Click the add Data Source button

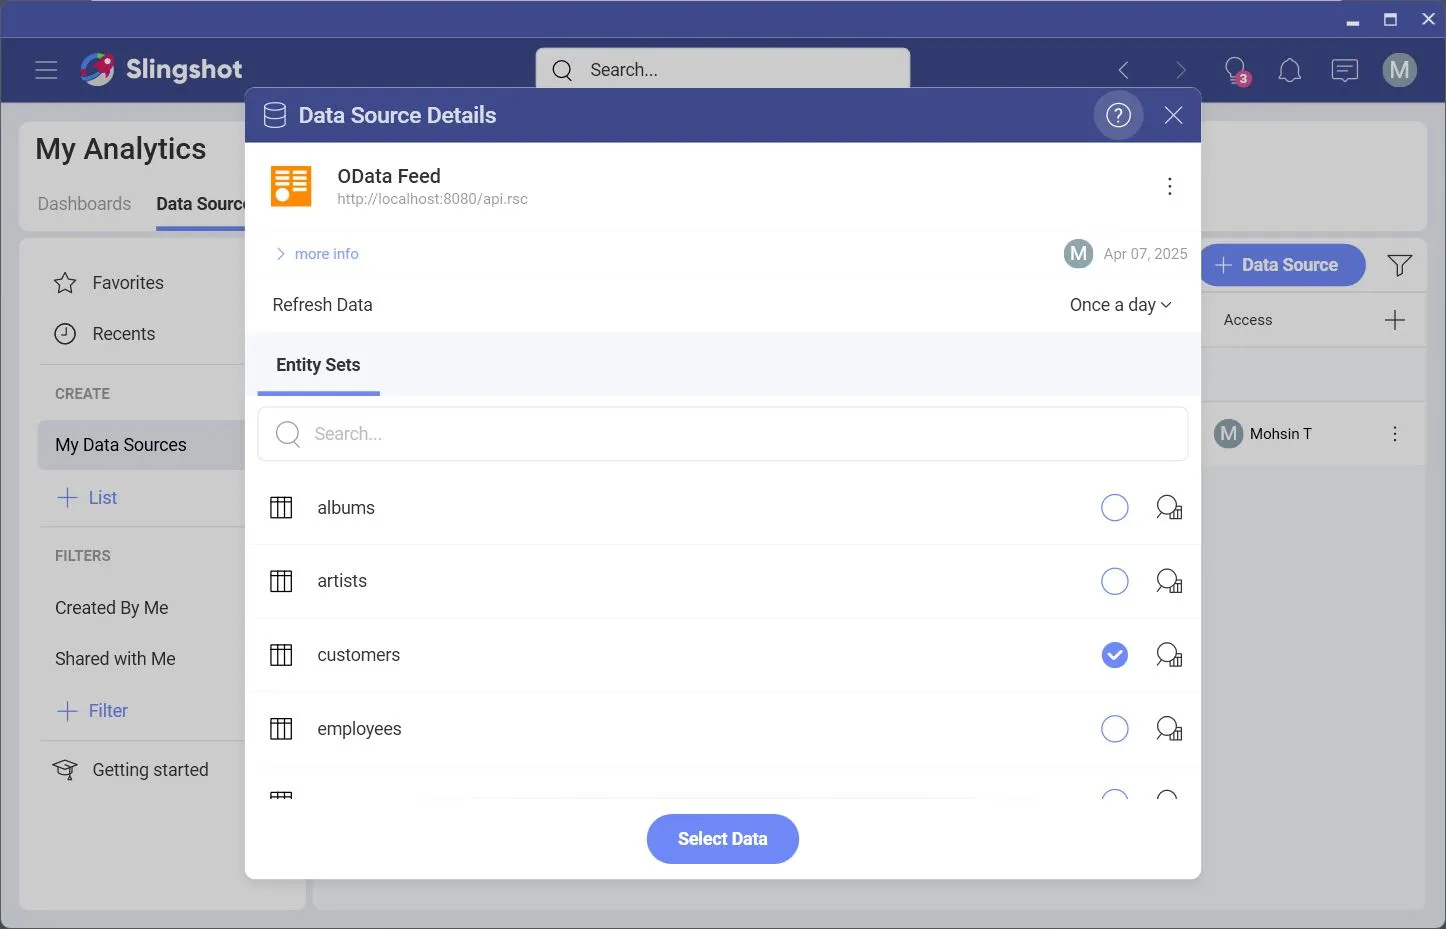[x=1282, y=265]
